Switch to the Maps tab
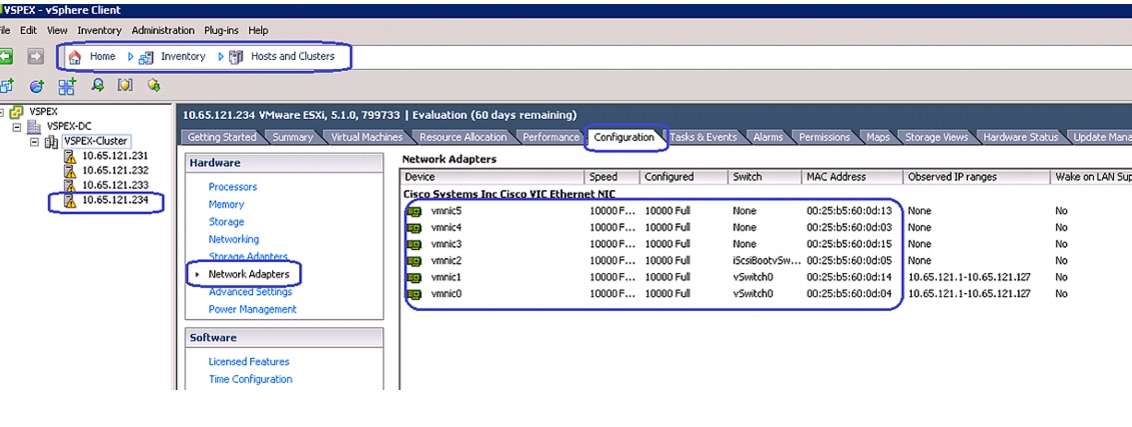Image resolution: width=1132 pixels, height=427 pixels. (x=878, y=137)
